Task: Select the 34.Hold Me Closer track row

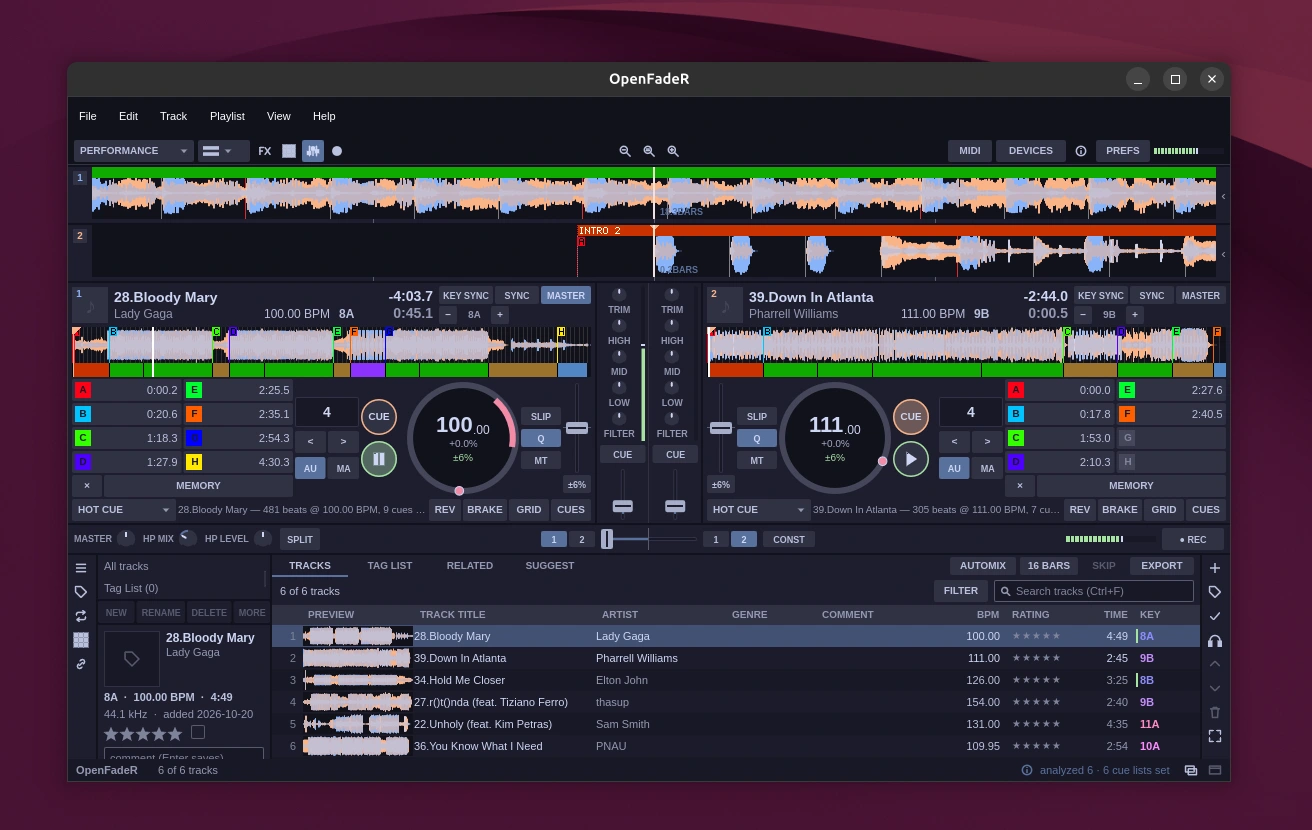Action: click(736, 680)
